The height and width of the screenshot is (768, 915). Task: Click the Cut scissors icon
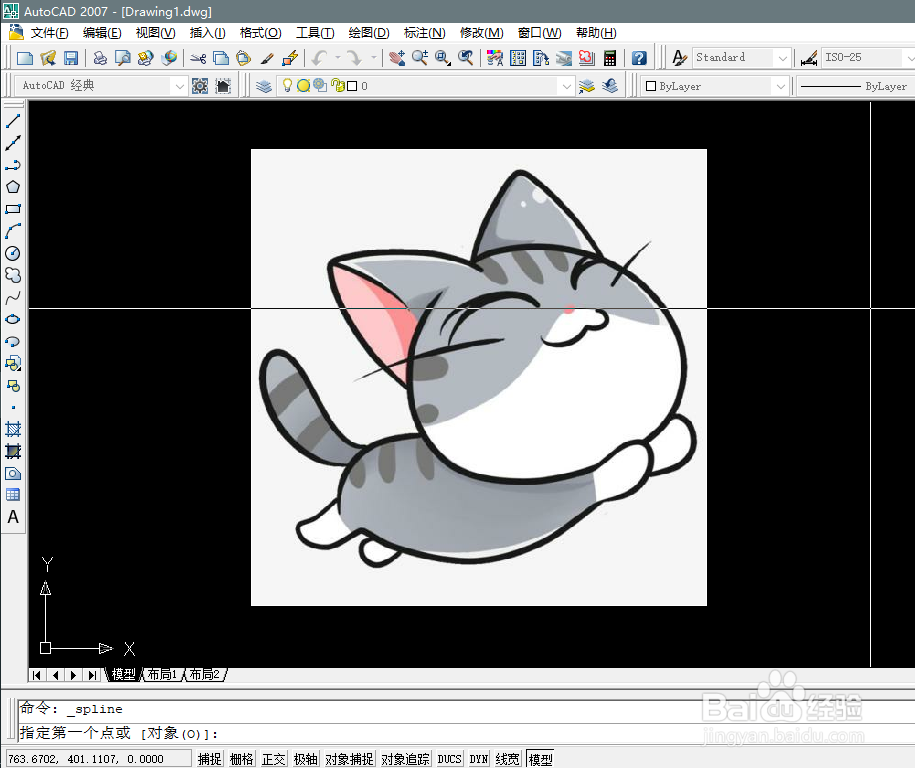pos(198,58)
